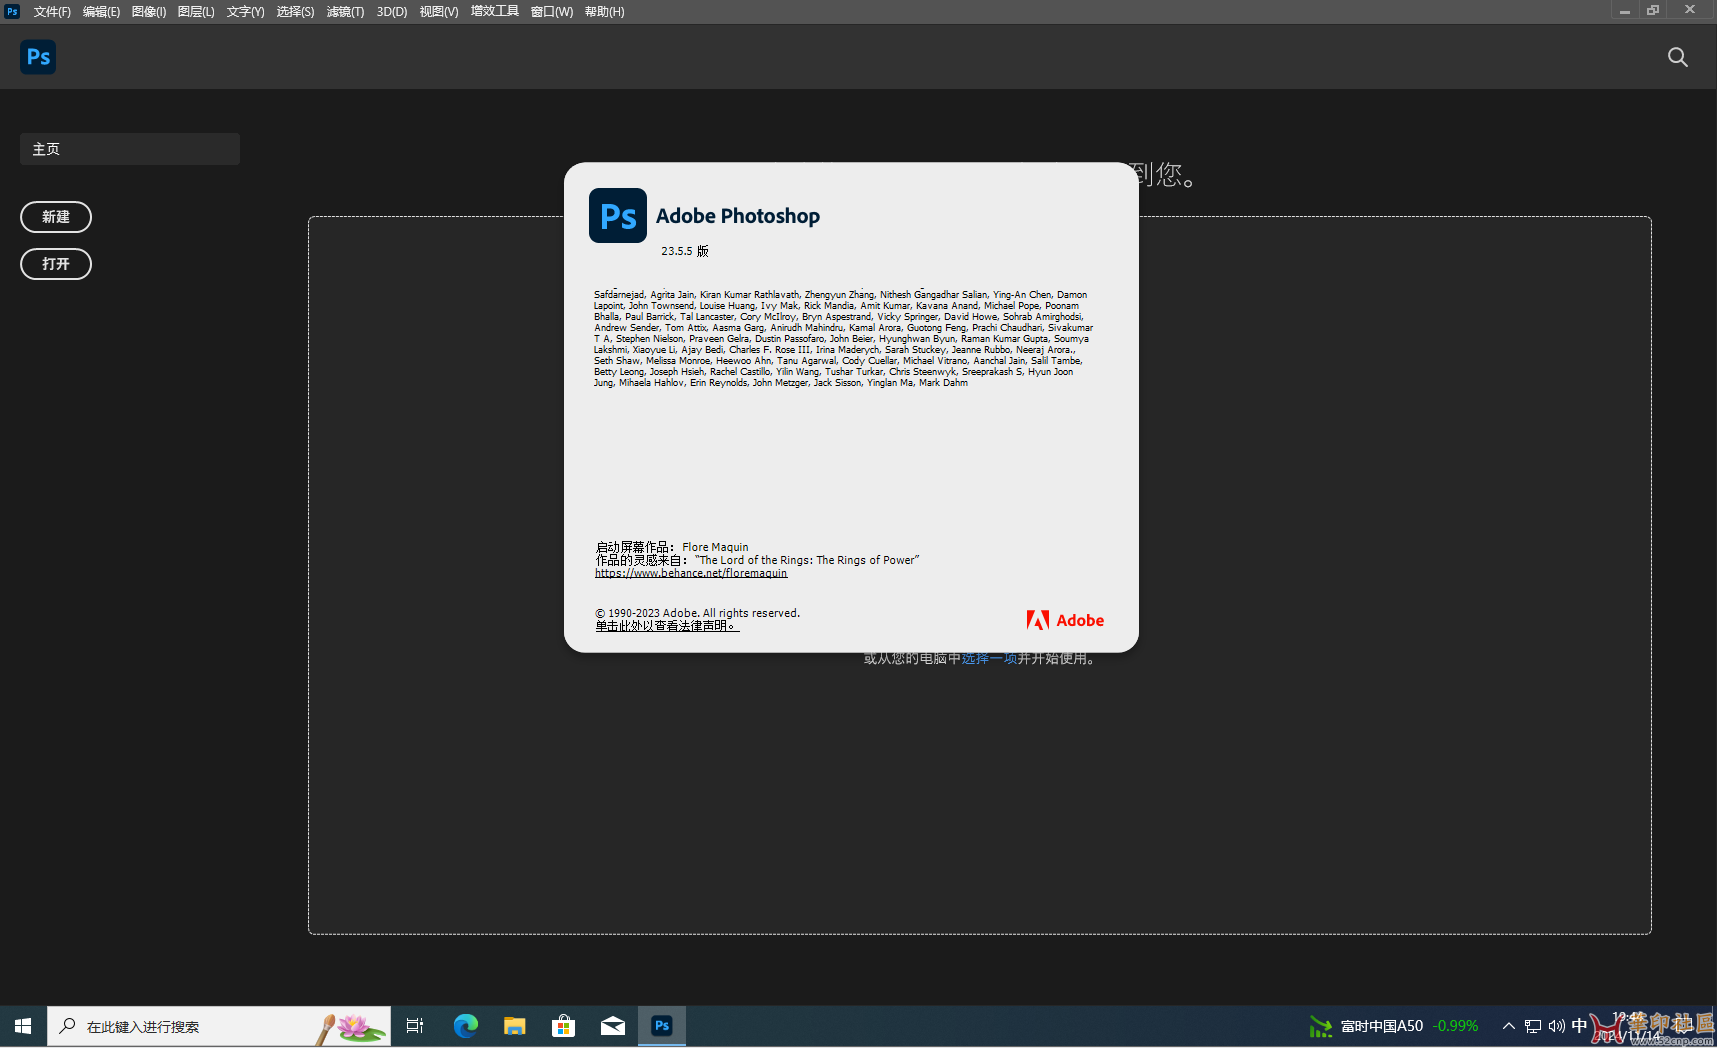Image resolution: width=1717 pixels, height=1048 pixels.
Task: Open the 3D(D) menu
Action: pyautogui.click(x=392, y=12)
